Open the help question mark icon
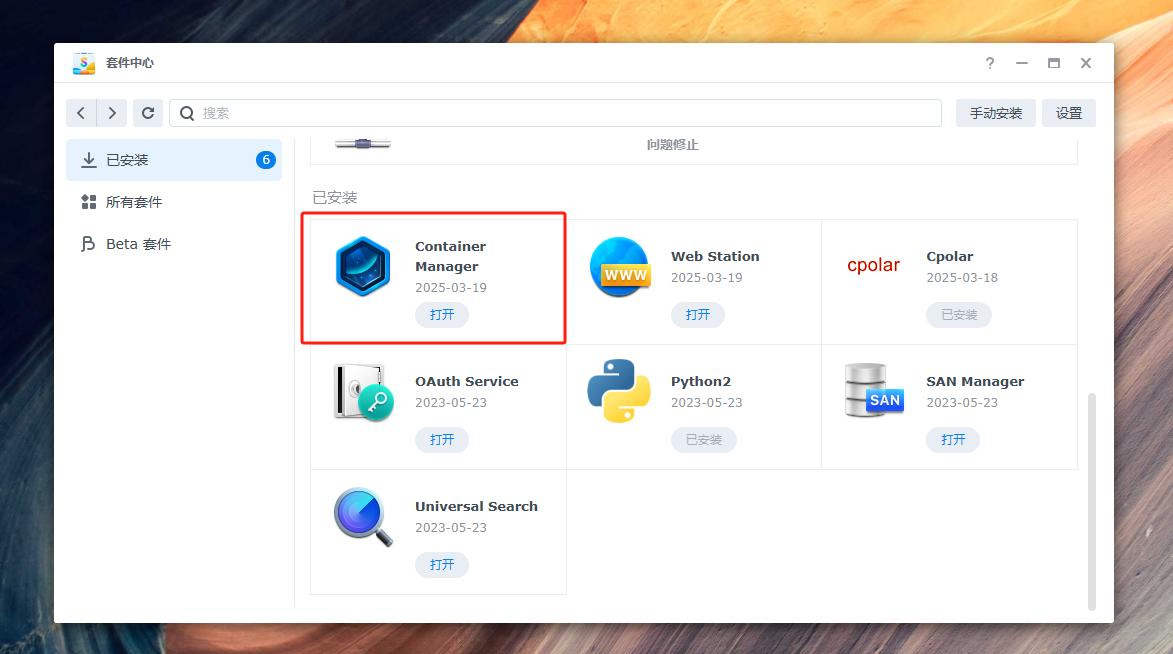The height and width of the screenshot is (654, 1173). click(x=989, y=63)
